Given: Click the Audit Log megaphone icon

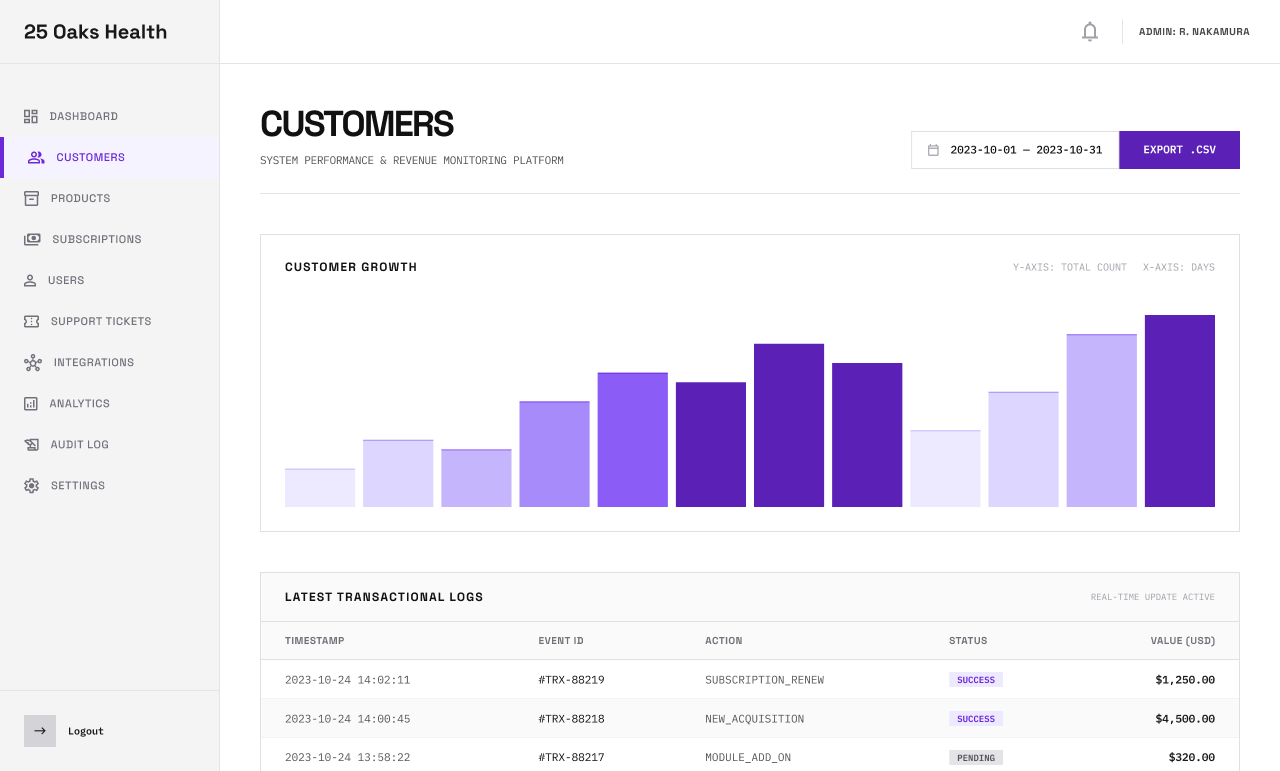Looking at the screenshot, I should tap(31, 444).
